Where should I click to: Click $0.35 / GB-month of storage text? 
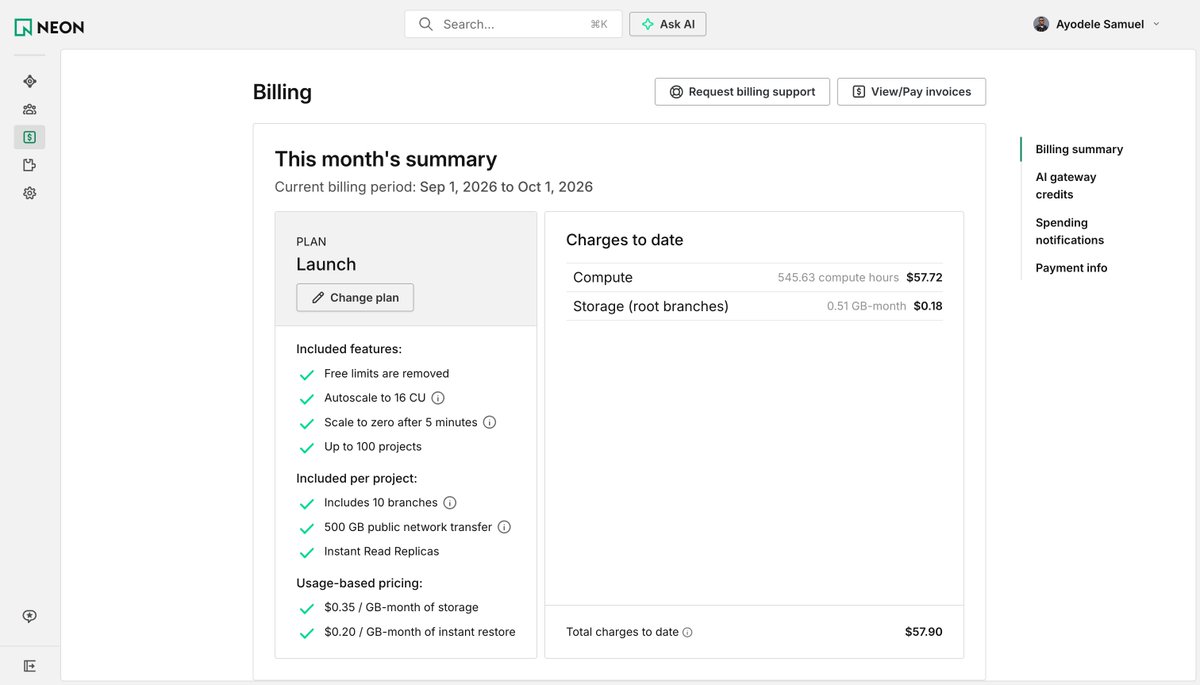pos(401,608)
